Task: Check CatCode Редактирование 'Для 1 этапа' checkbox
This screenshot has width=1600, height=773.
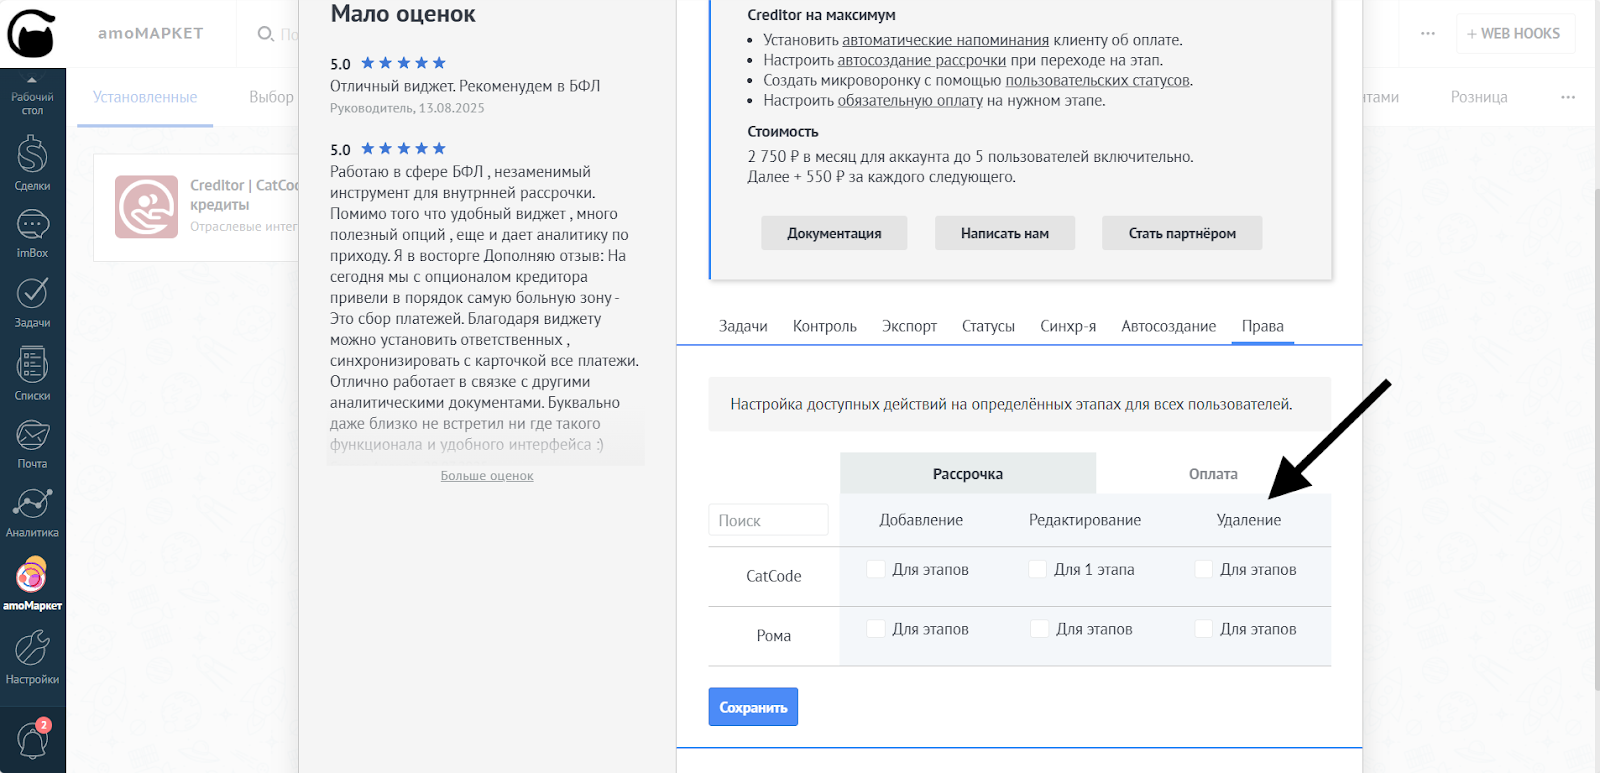Action: [1038, 569]
